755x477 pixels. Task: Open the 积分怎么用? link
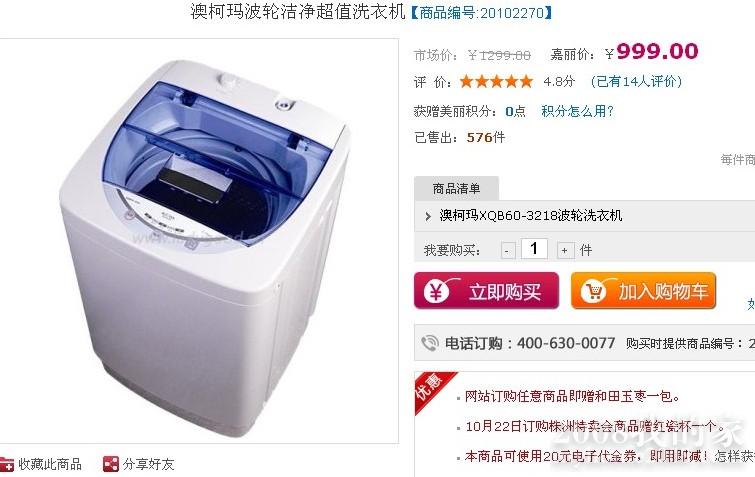[577, 111]
